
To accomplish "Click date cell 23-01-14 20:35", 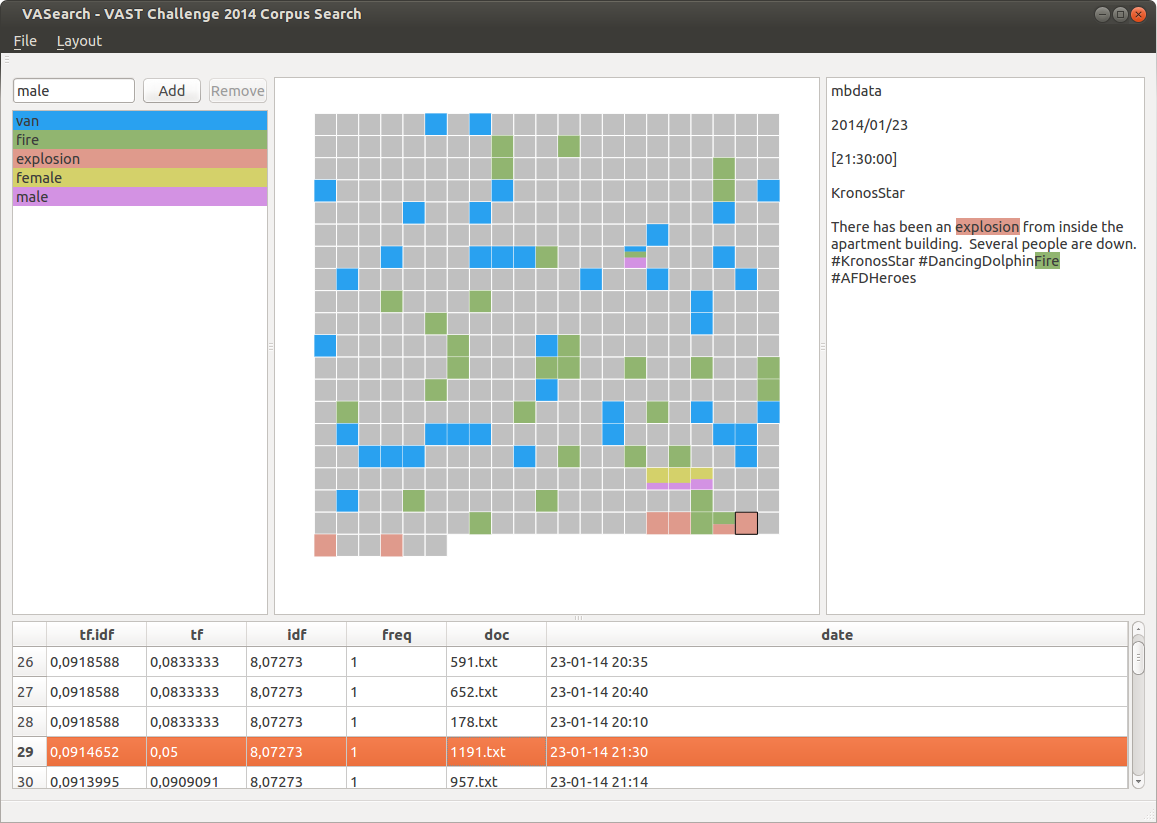I will pyautogui.click(x=837, y=662).
